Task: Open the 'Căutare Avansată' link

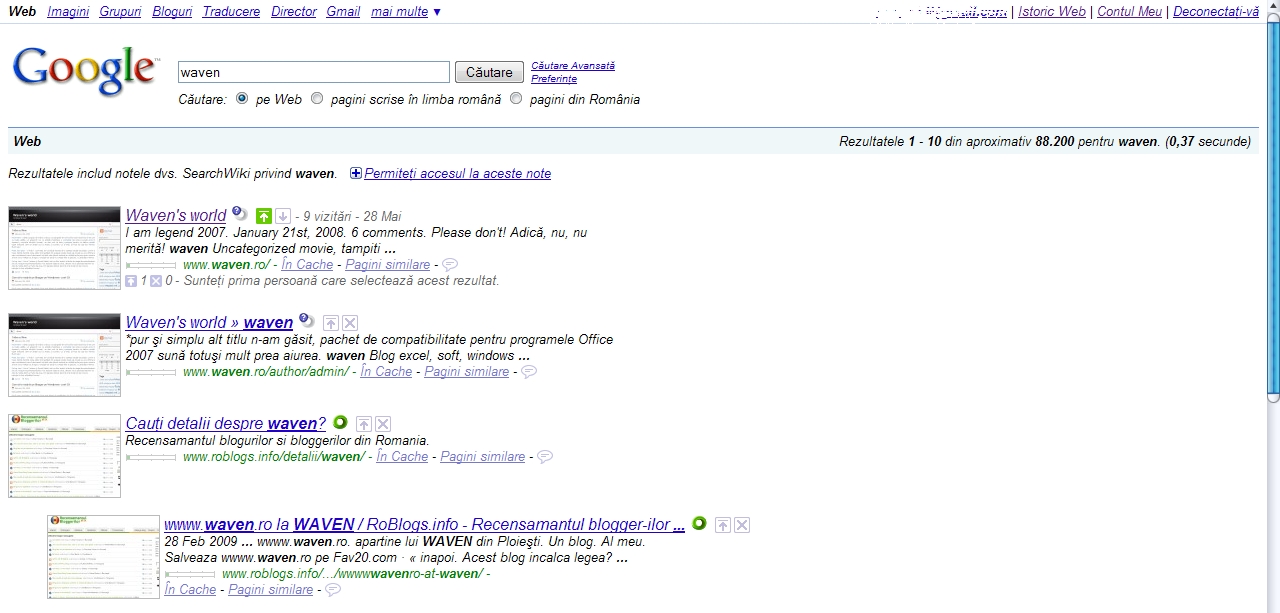Action: coord(573,66)
